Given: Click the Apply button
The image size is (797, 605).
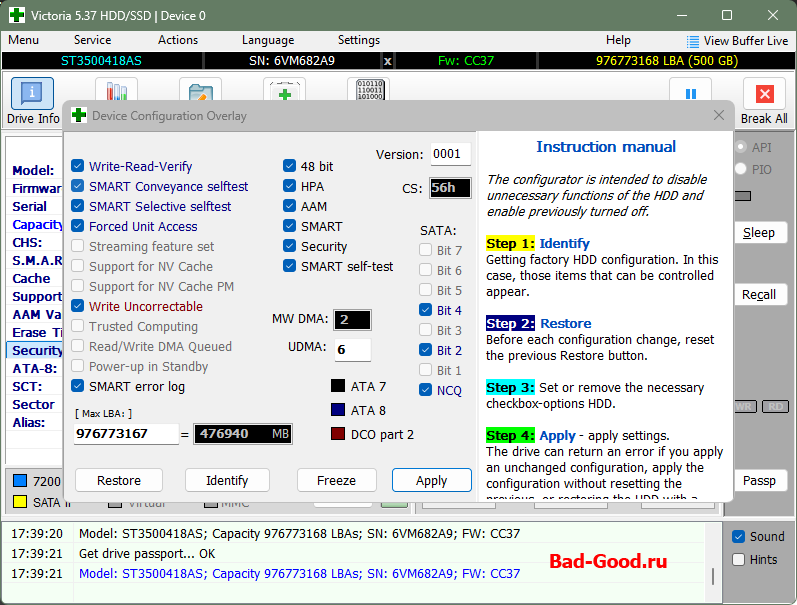Looking at the screenshot, I should tap(431, 480).
